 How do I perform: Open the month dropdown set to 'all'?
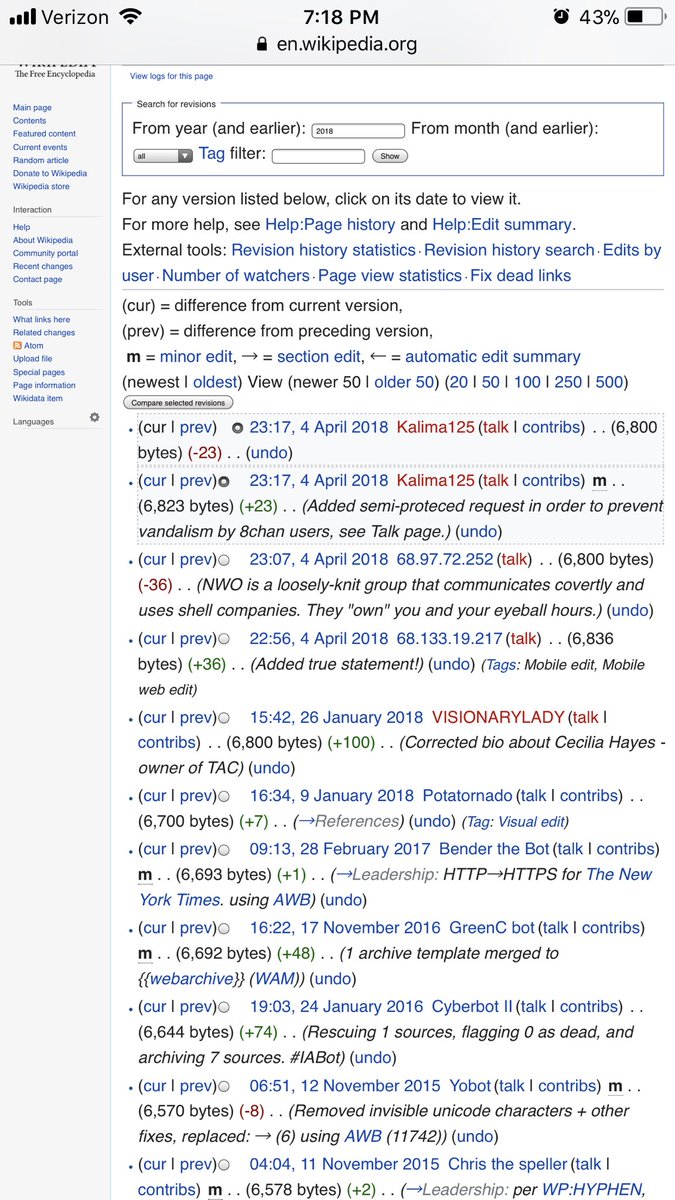(163, 156)
